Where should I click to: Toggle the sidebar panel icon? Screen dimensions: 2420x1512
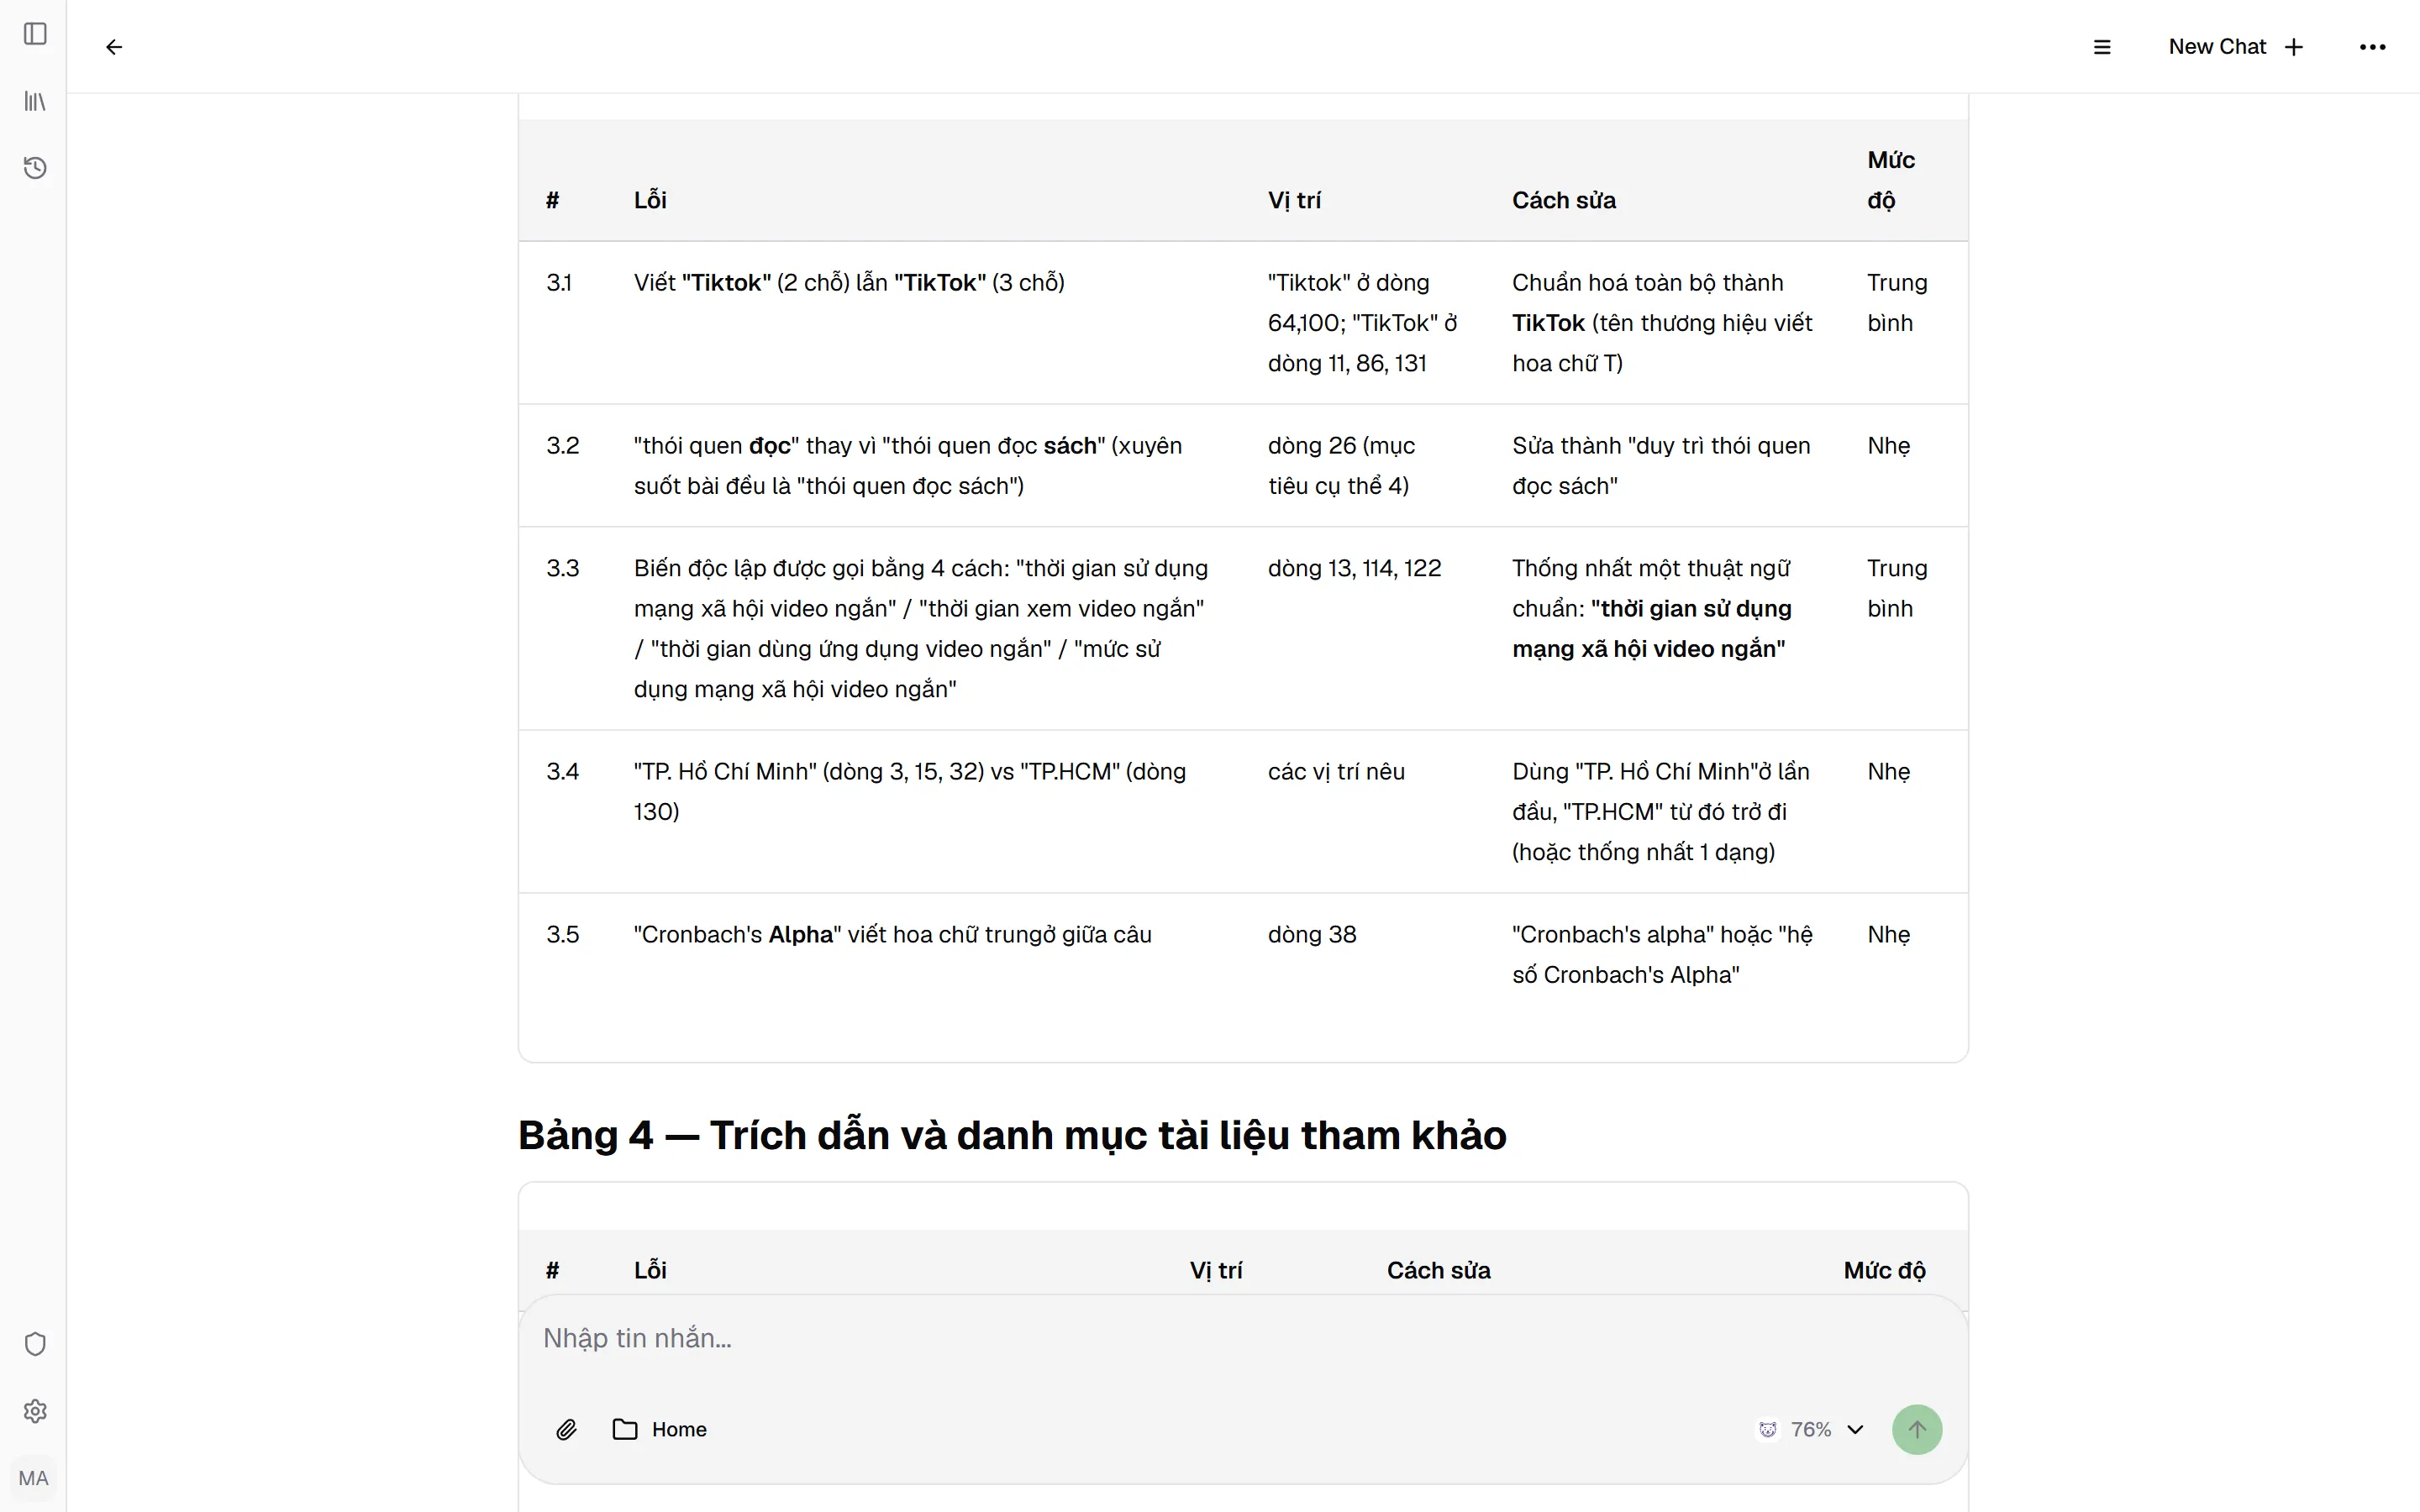coord(35,34)
